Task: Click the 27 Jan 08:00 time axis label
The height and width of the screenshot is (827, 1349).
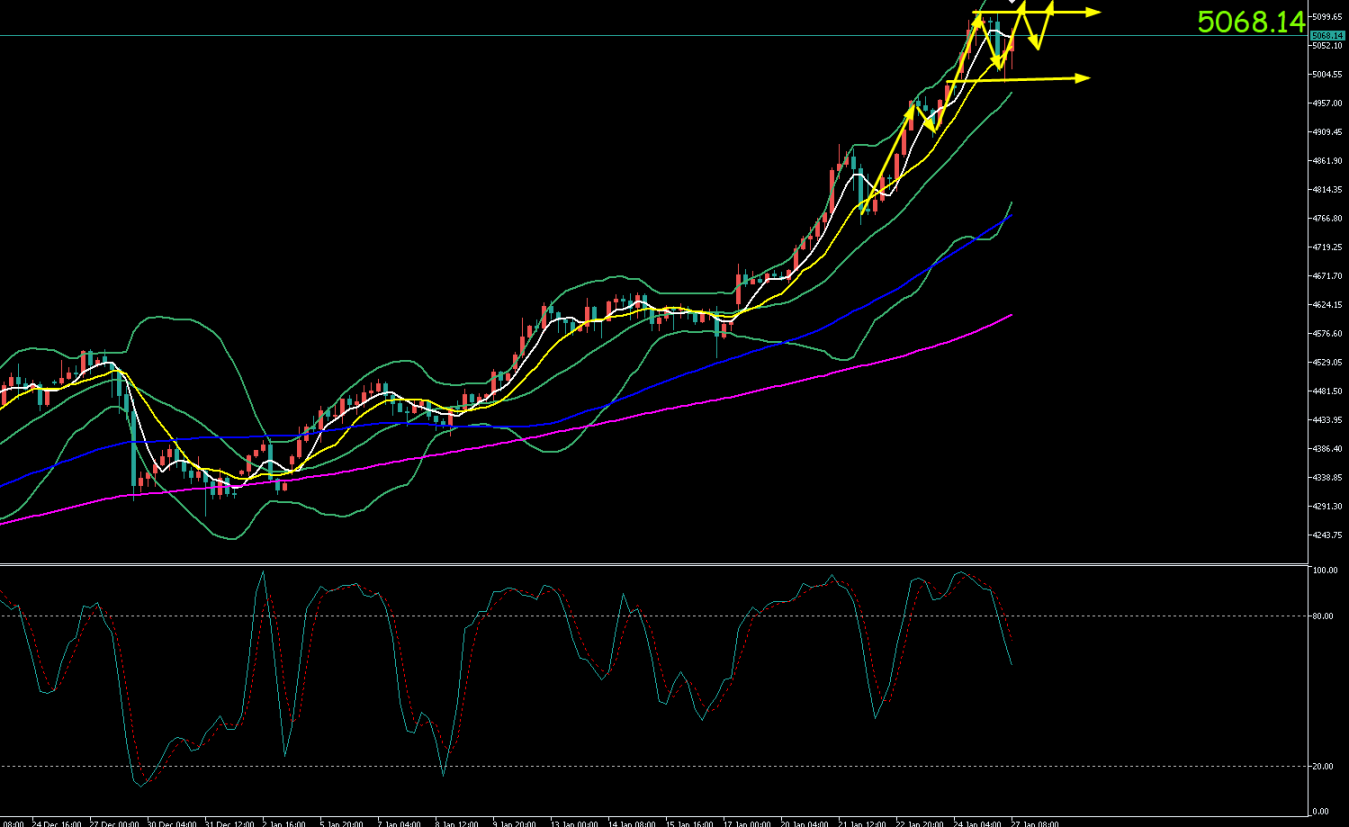Action: [x=1035, y=822]
